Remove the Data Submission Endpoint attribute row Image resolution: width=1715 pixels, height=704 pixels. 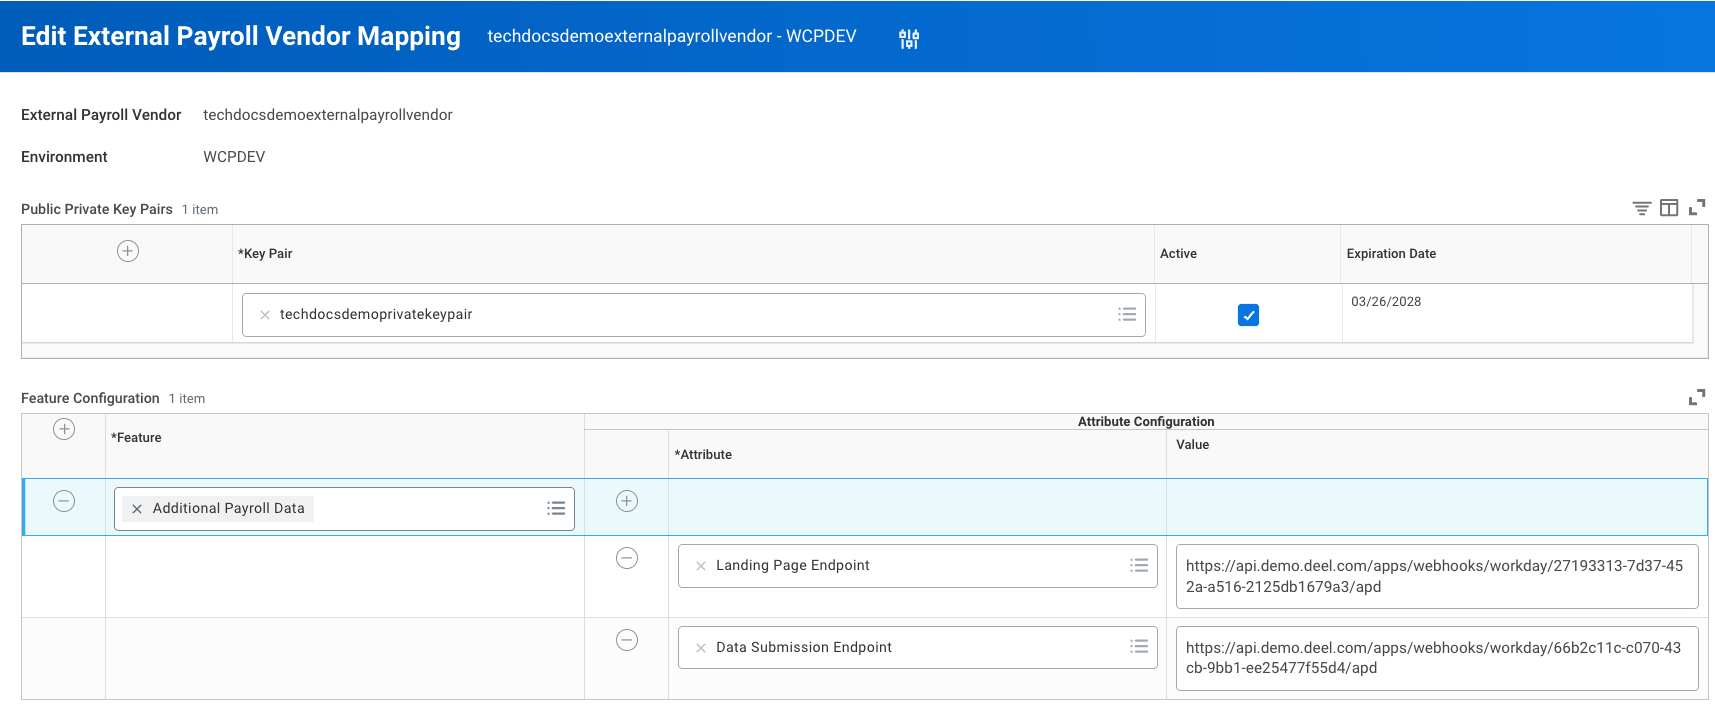point(627,640)
